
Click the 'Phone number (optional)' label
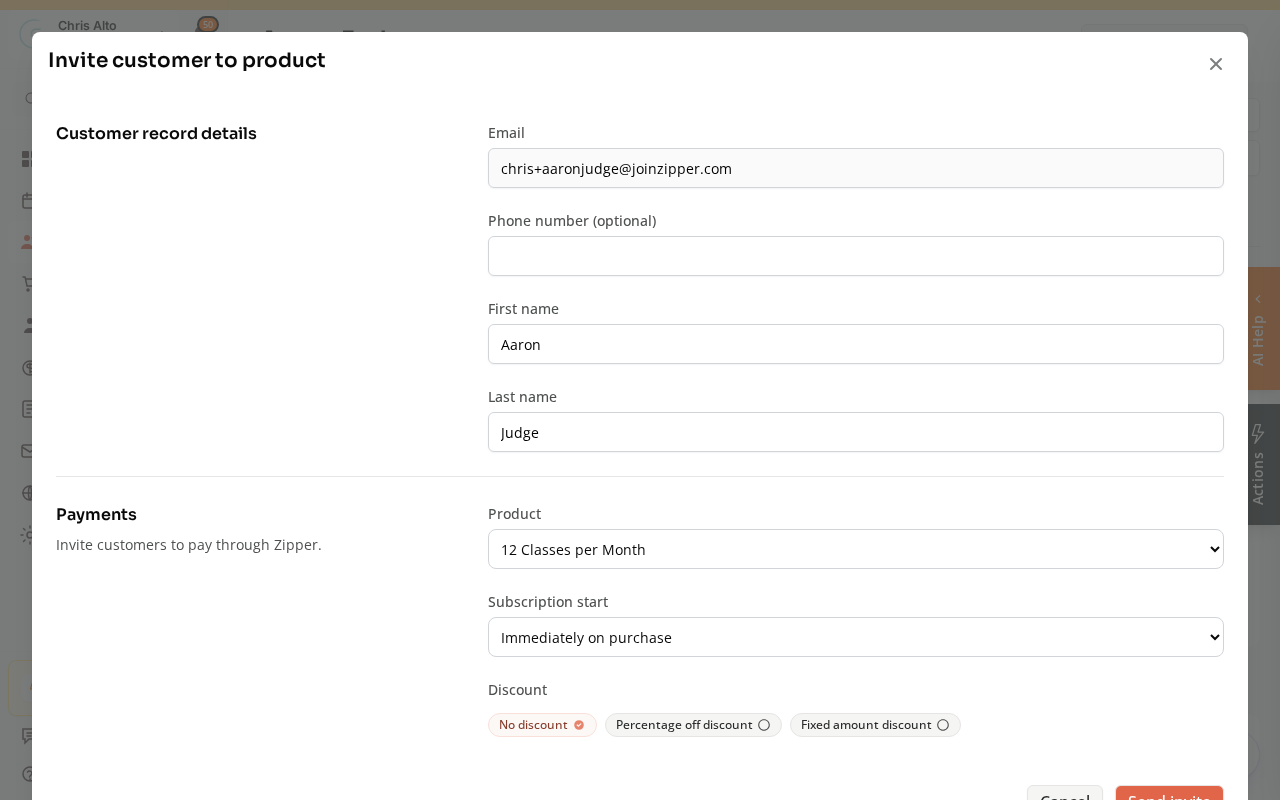572,221
